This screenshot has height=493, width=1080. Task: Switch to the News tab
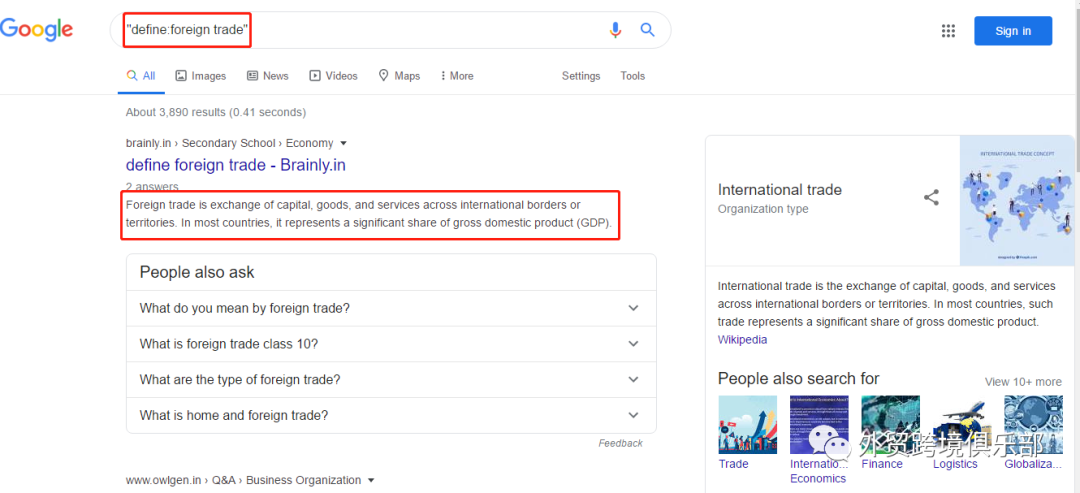(268, 76)
